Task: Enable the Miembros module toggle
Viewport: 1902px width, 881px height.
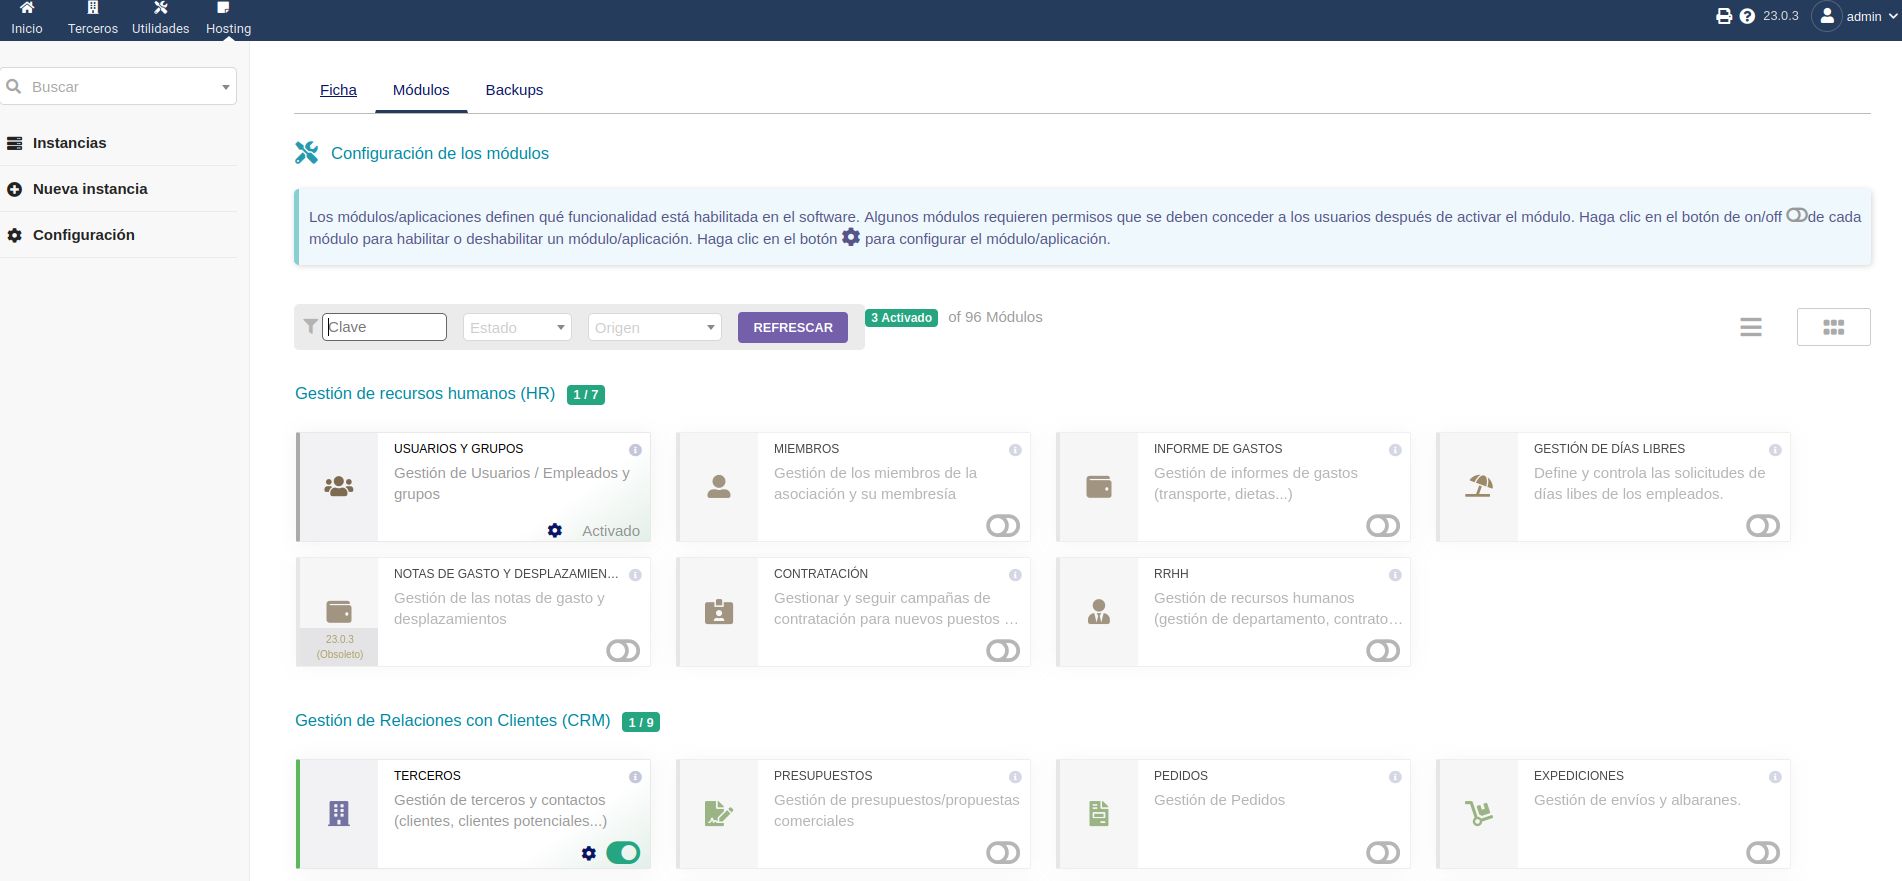Action: click(1003, 526)
